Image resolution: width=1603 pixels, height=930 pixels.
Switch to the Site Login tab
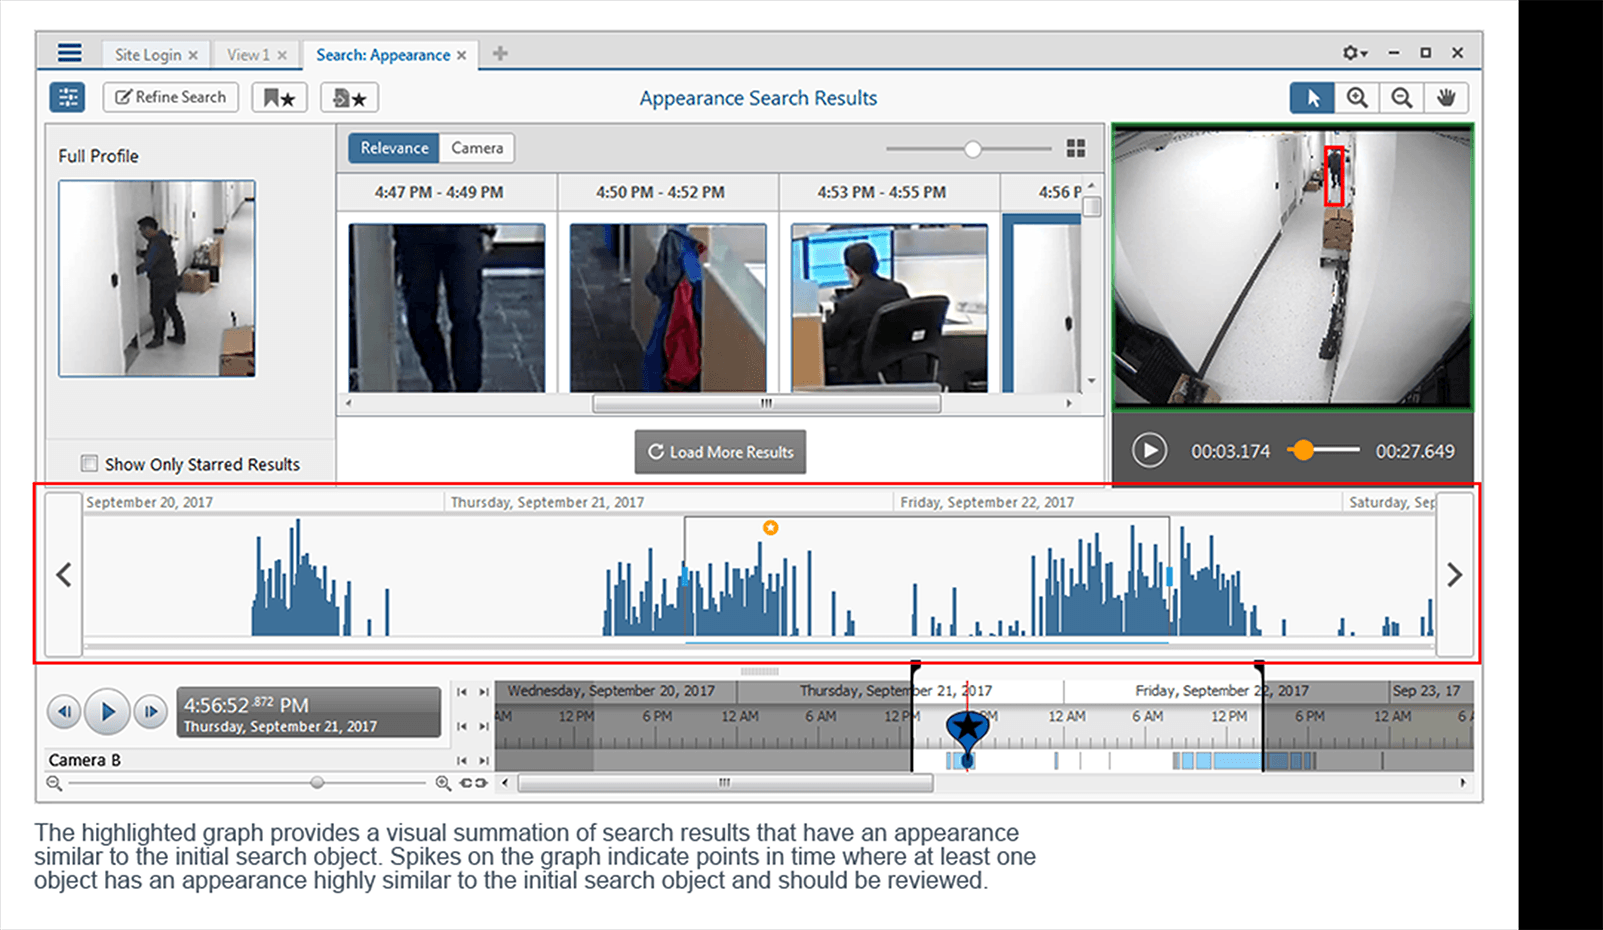coord(148,55)
